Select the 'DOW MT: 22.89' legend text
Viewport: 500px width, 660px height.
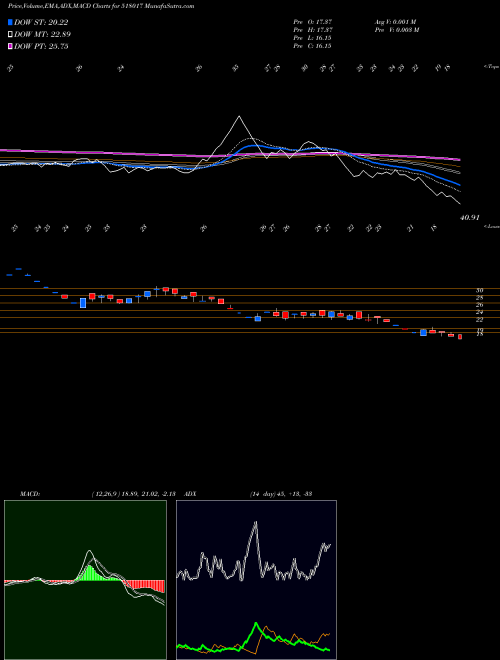42,35
